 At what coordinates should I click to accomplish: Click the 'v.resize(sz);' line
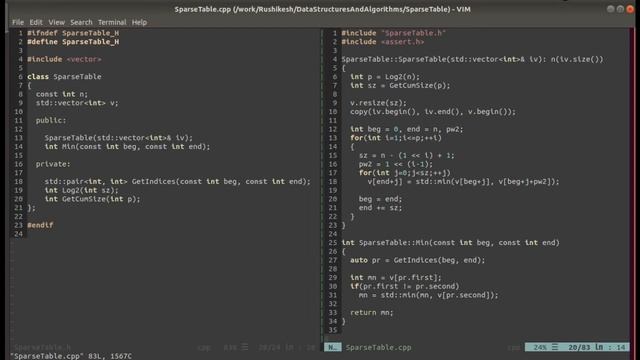click(378, 103)
